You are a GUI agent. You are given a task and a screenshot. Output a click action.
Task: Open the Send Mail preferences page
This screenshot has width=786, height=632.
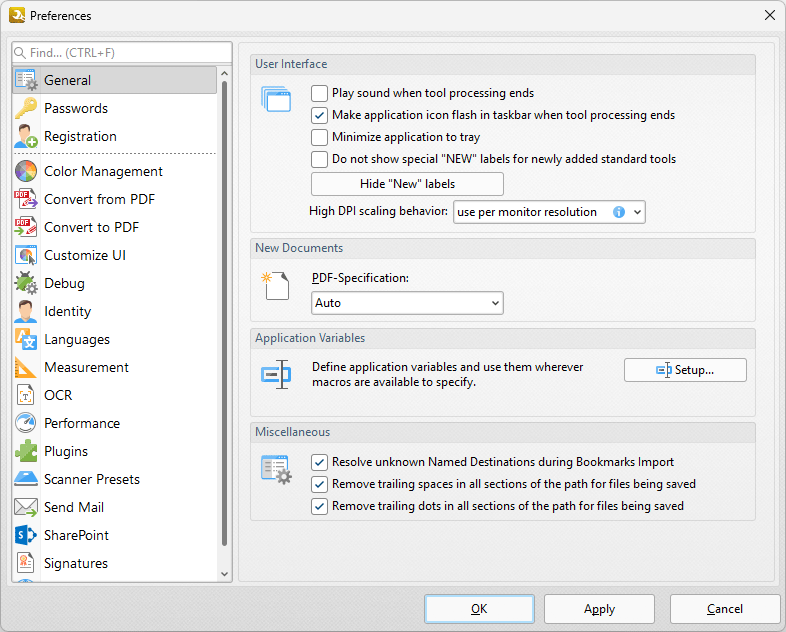pyautogui.click(x=114, y=507)
